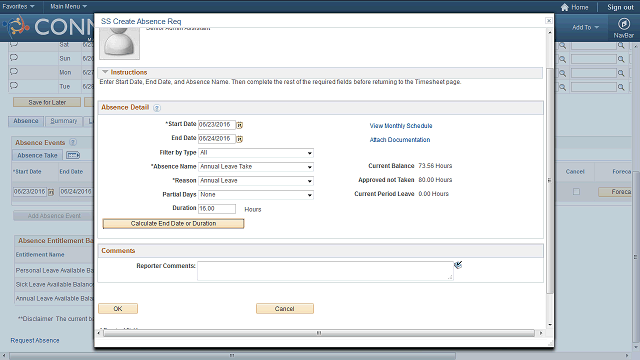The image size is (640, 360).
Task: Open Absence Name dropdown
Action: [x=256, y=167]
